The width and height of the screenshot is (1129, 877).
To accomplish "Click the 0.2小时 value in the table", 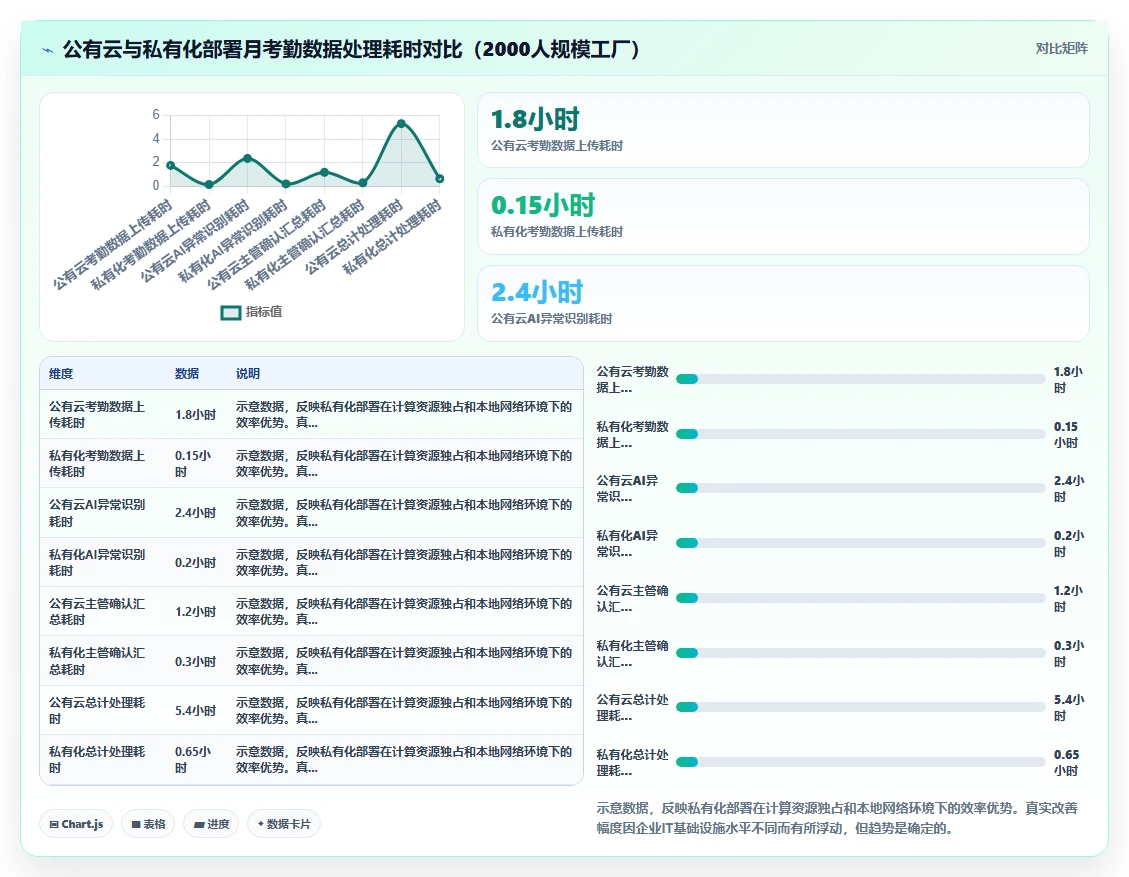I will [x=195, y=562].
